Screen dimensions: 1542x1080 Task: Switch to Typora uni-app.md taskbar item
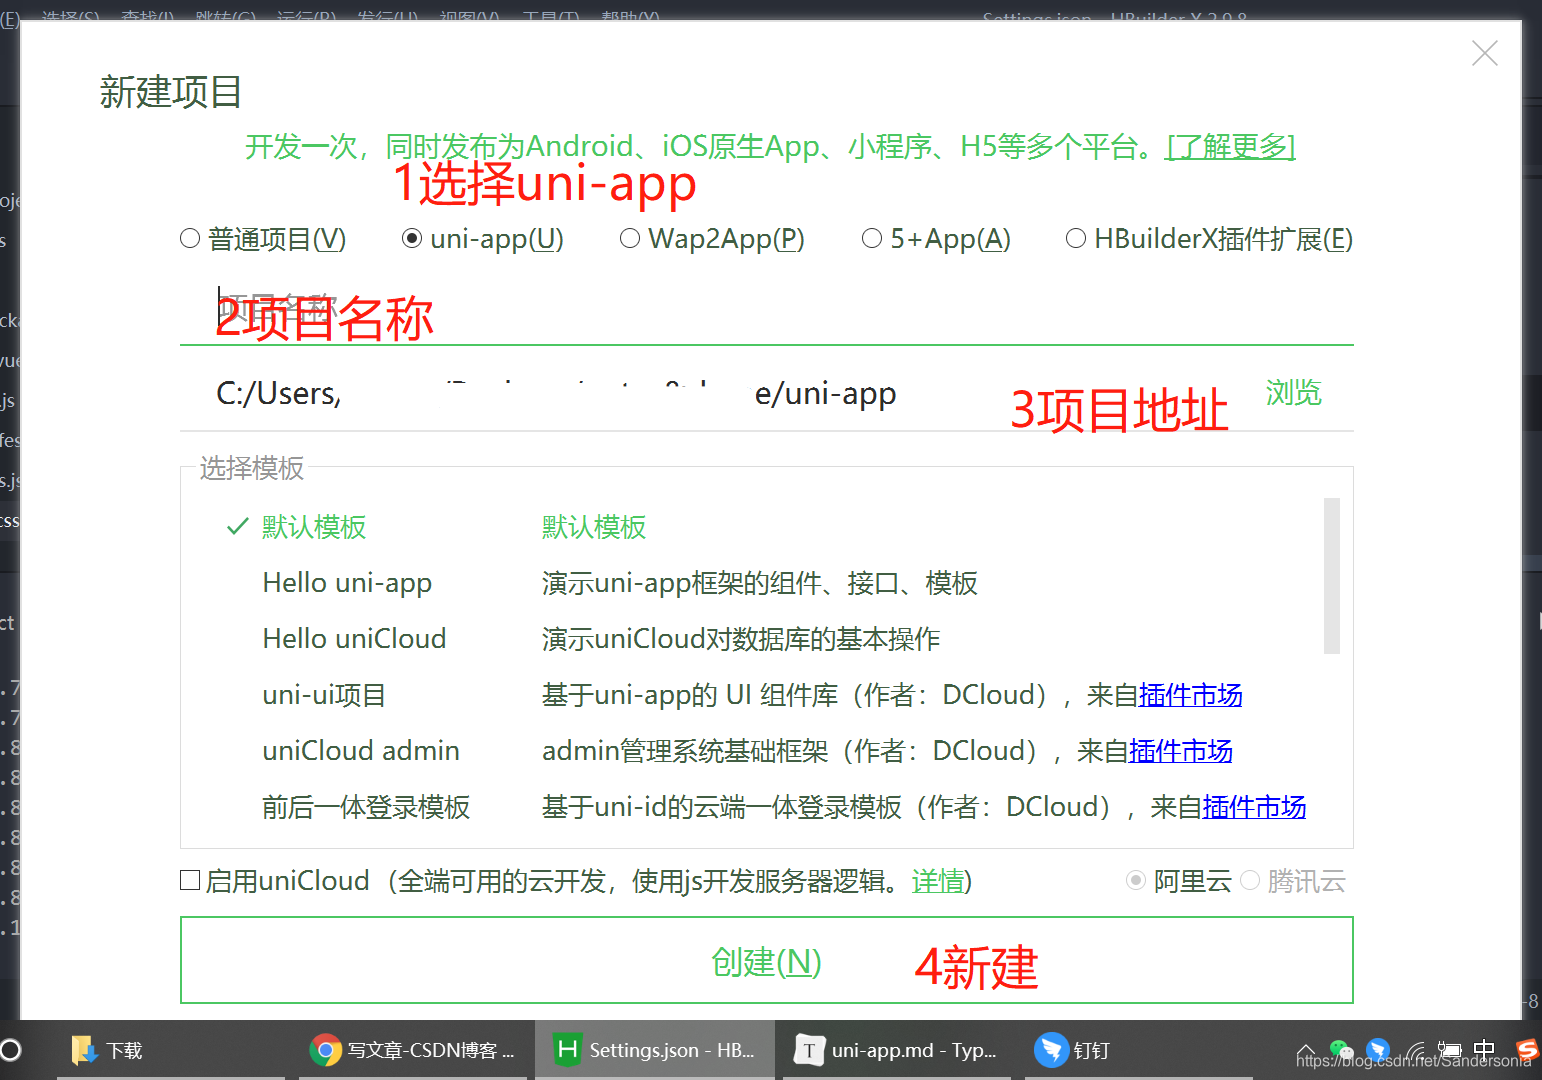tap(896, 1050)
